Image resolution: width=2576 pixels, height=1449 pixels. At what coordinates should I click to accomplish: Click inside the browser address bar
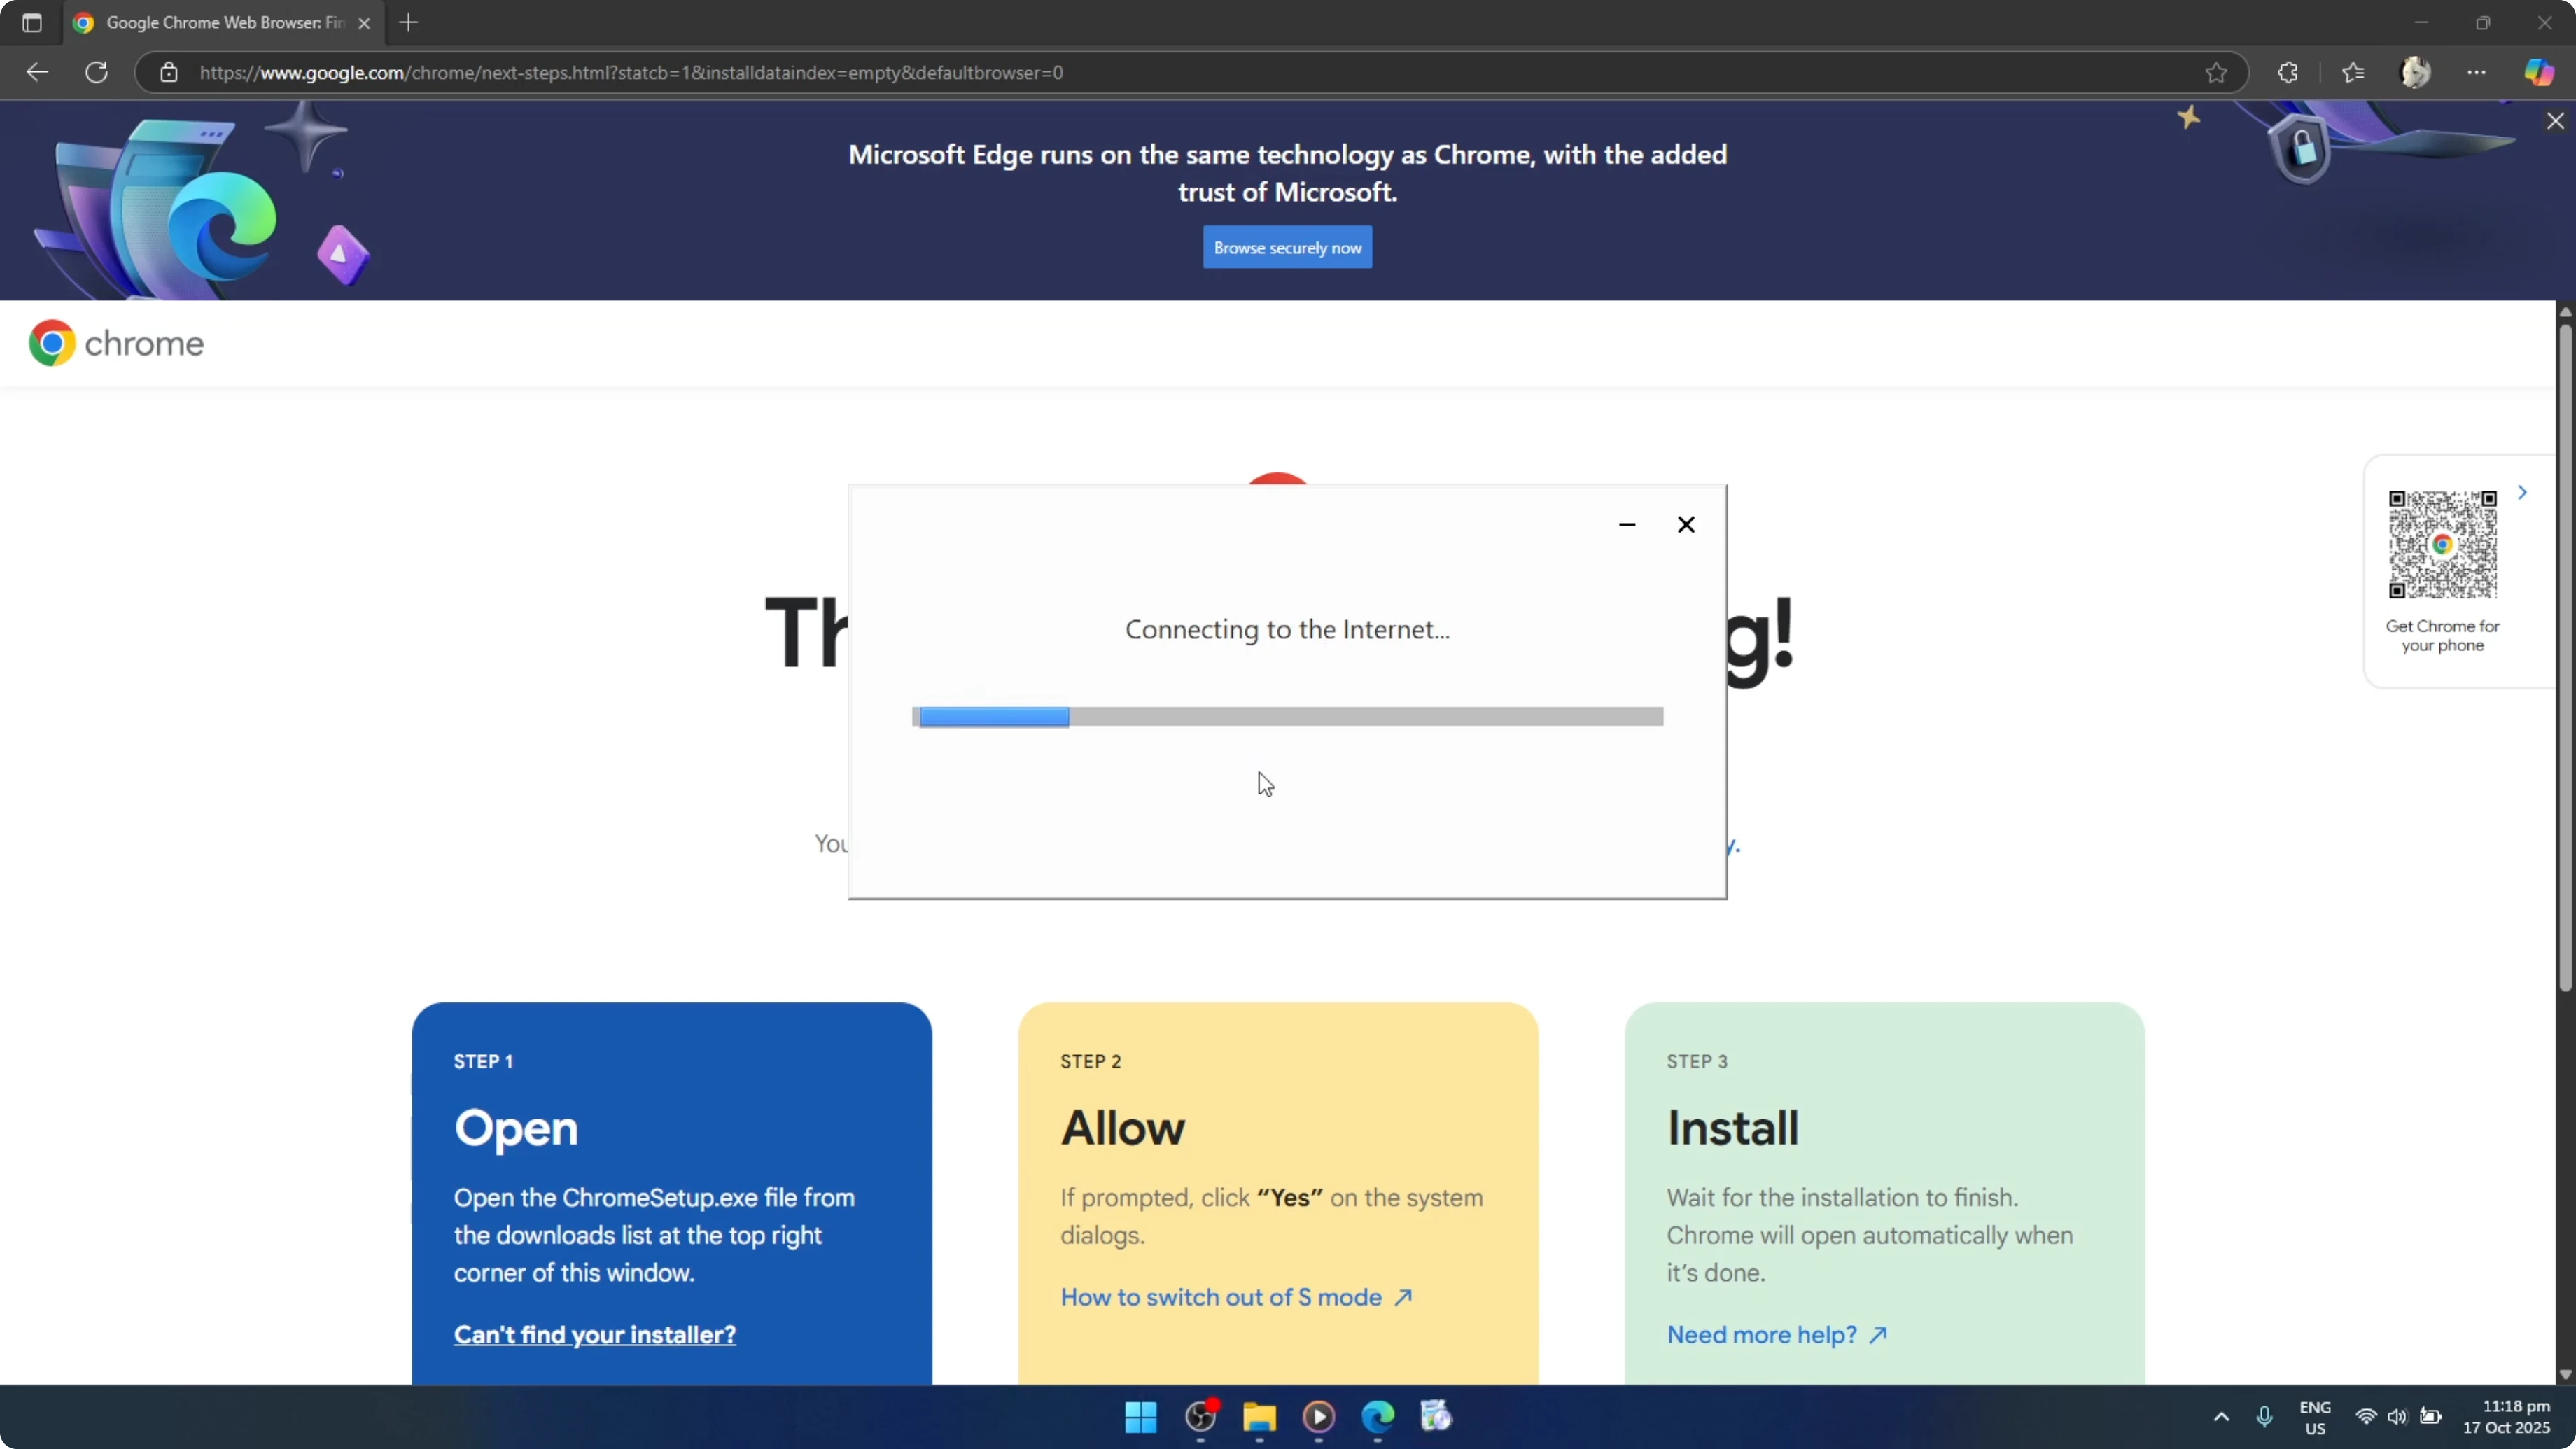click(x=700, y=72)
